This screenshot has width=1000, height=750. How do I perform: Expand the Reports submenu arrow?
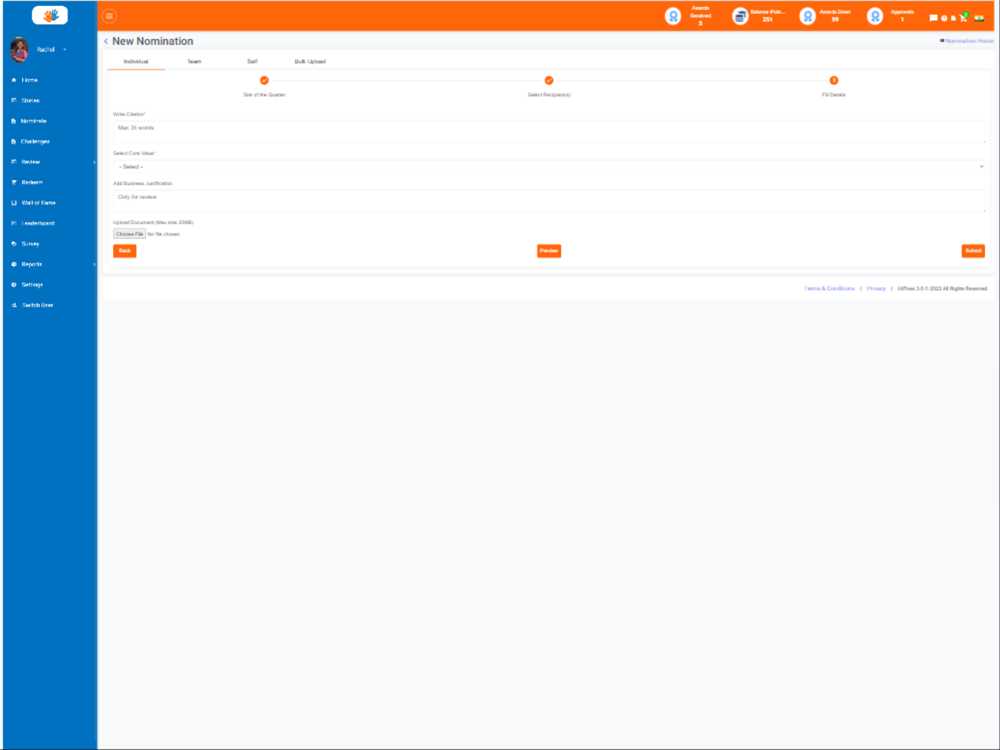click(x=94, y=264)
